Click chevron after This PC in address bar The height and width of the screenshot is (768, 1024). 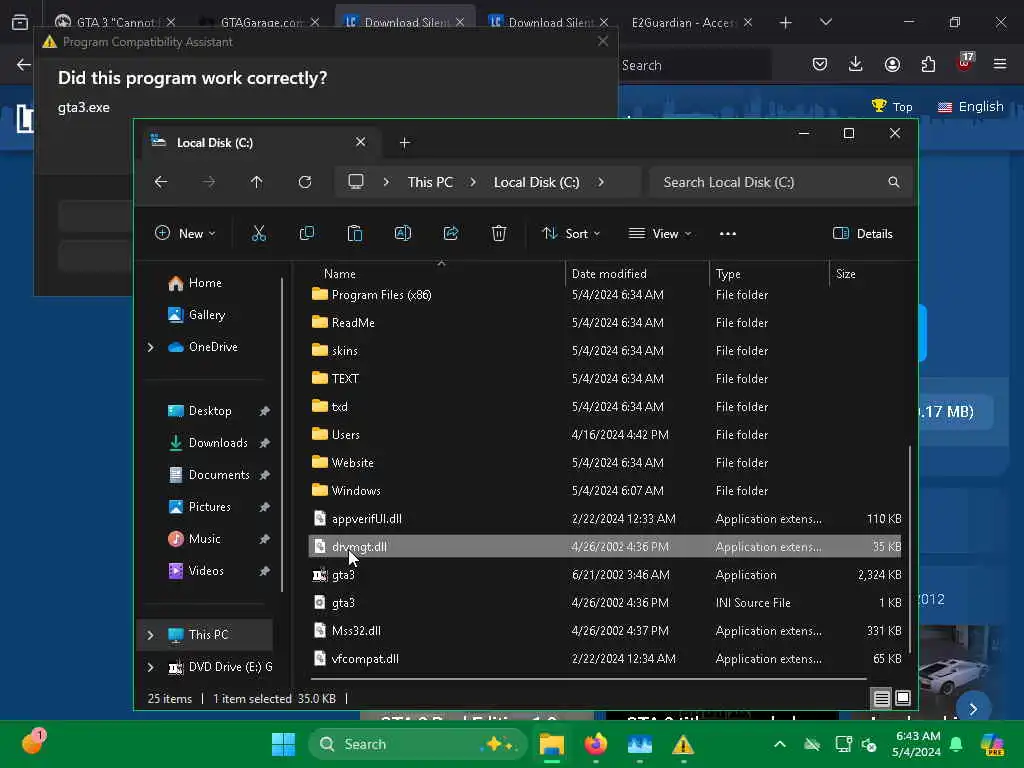pyautogui.click(x=473, y=182)
